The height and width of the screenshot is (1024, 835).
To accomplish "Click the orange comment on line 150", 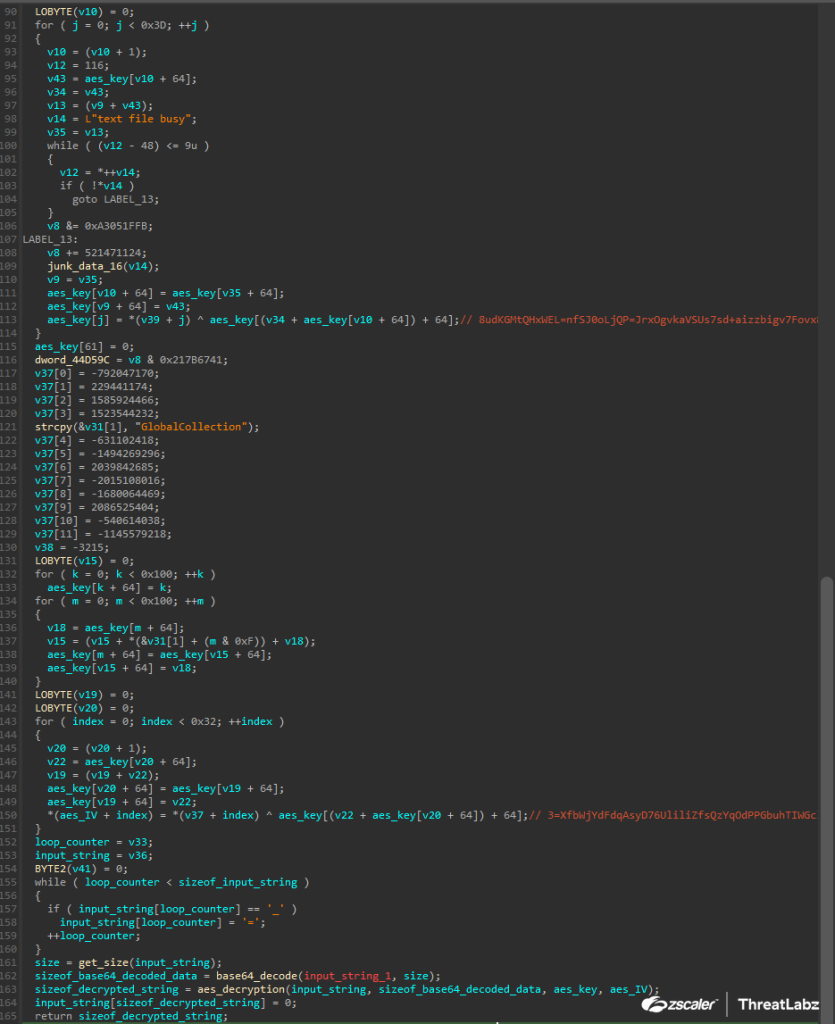I will click(680, 815).
